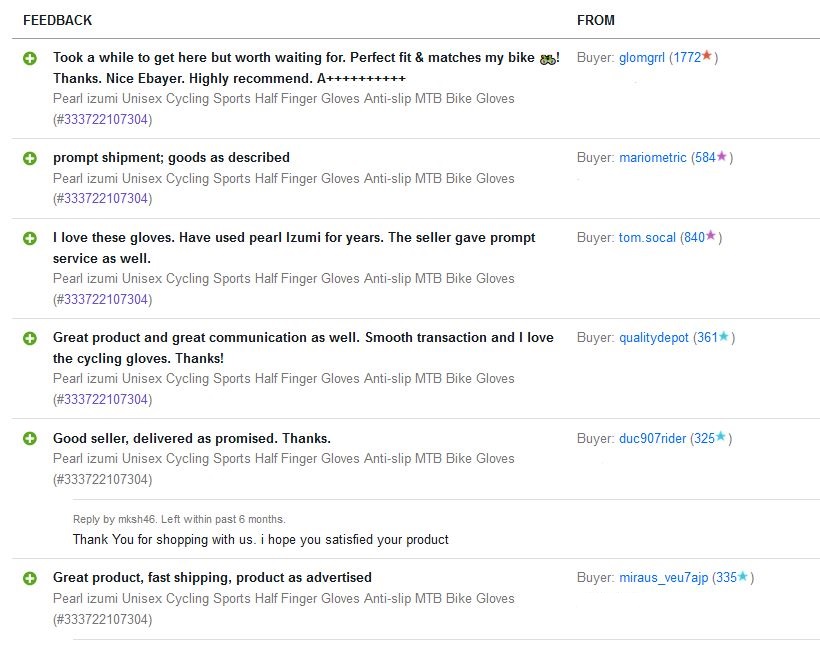
Task: Open the mariometric buyer profile link
Action: click(x=652, y=158)
